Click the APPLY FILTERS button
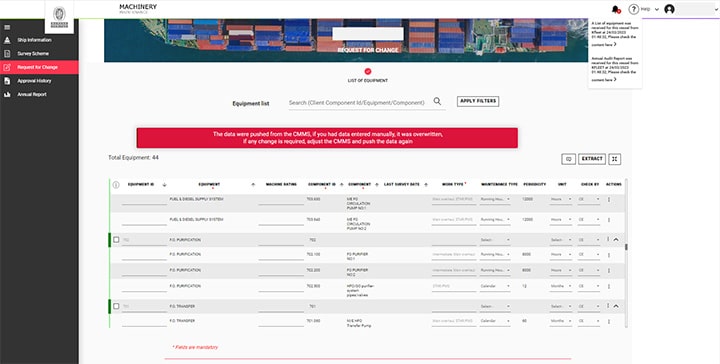 point(478,101)
